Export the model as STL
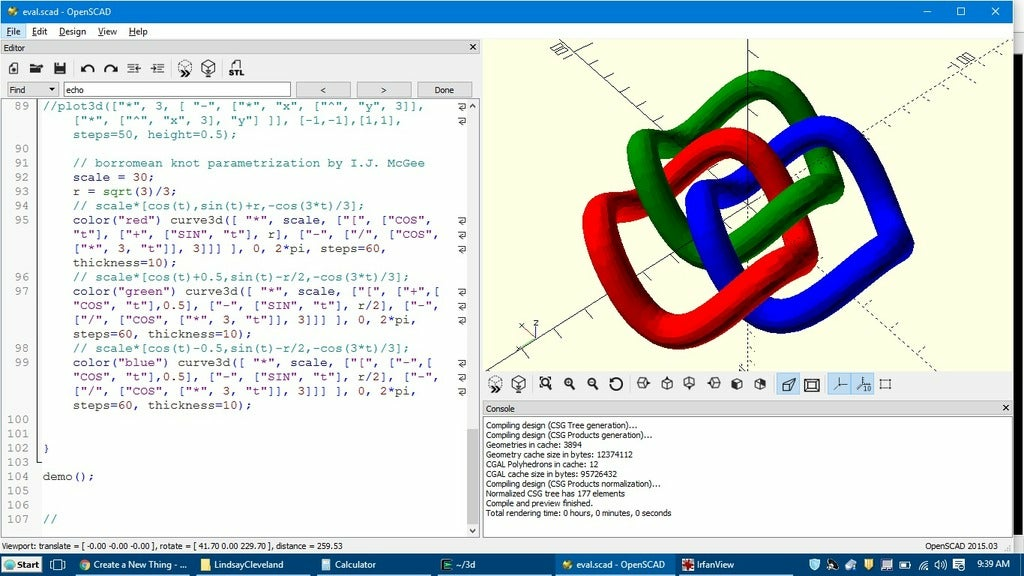1024x576 pixels. tap(237, 68)
